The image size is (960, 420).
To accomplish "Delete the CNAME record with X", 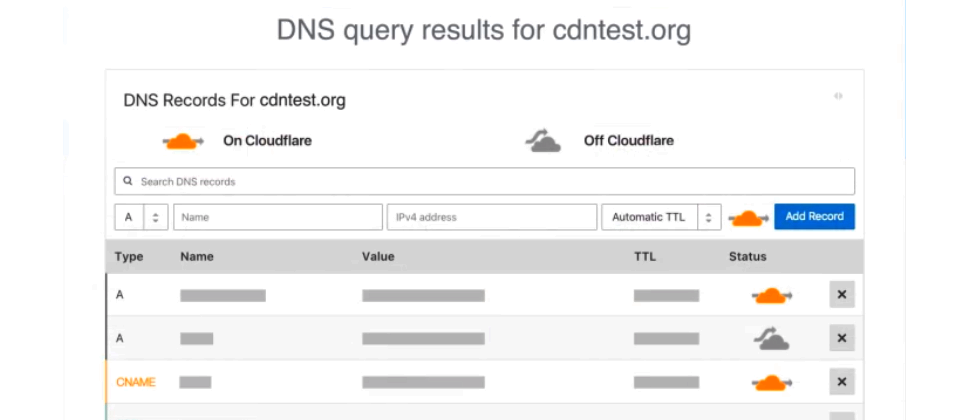I will click(842, 381).
